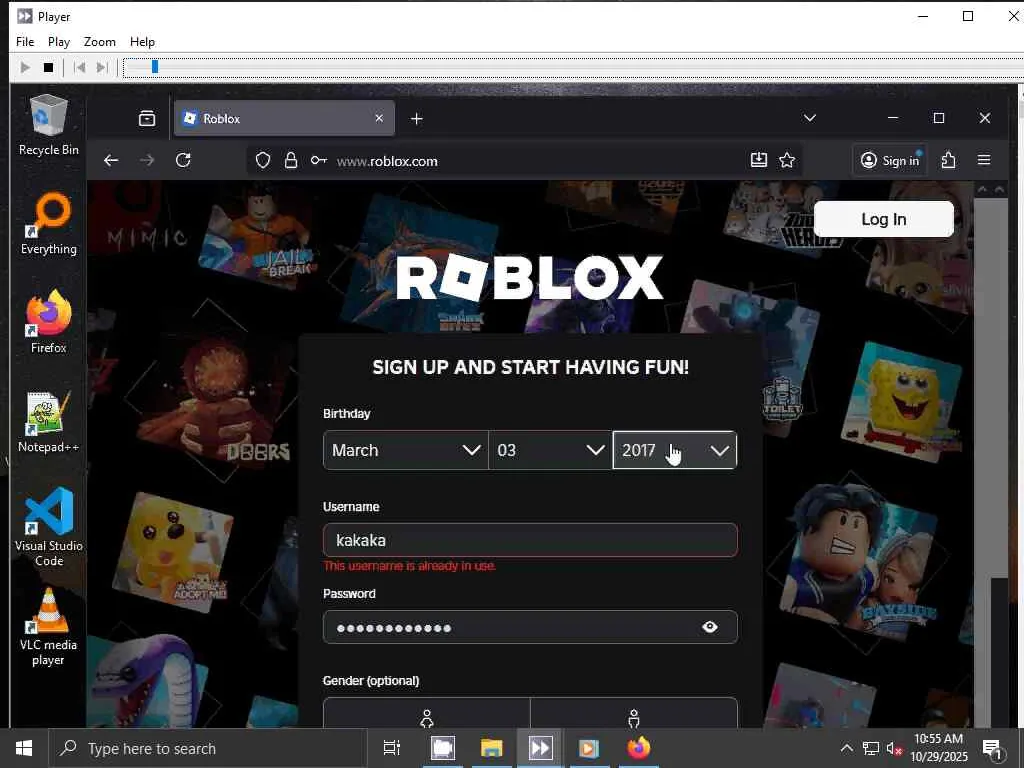Screen dimensions: 1024x768
Task: Select the male gender option
Action: click(x=633, y=713)
